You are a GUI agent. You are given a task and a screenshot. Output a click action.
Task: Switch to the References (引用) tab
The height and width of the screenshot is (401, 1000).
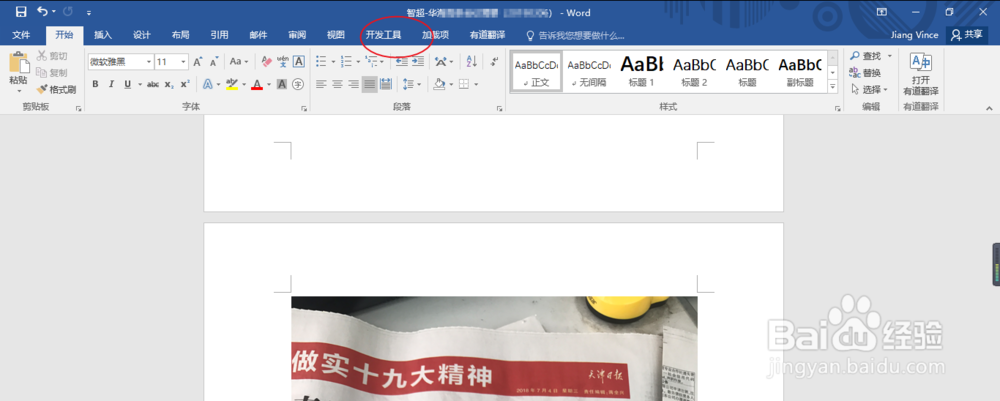coord(219,35)
